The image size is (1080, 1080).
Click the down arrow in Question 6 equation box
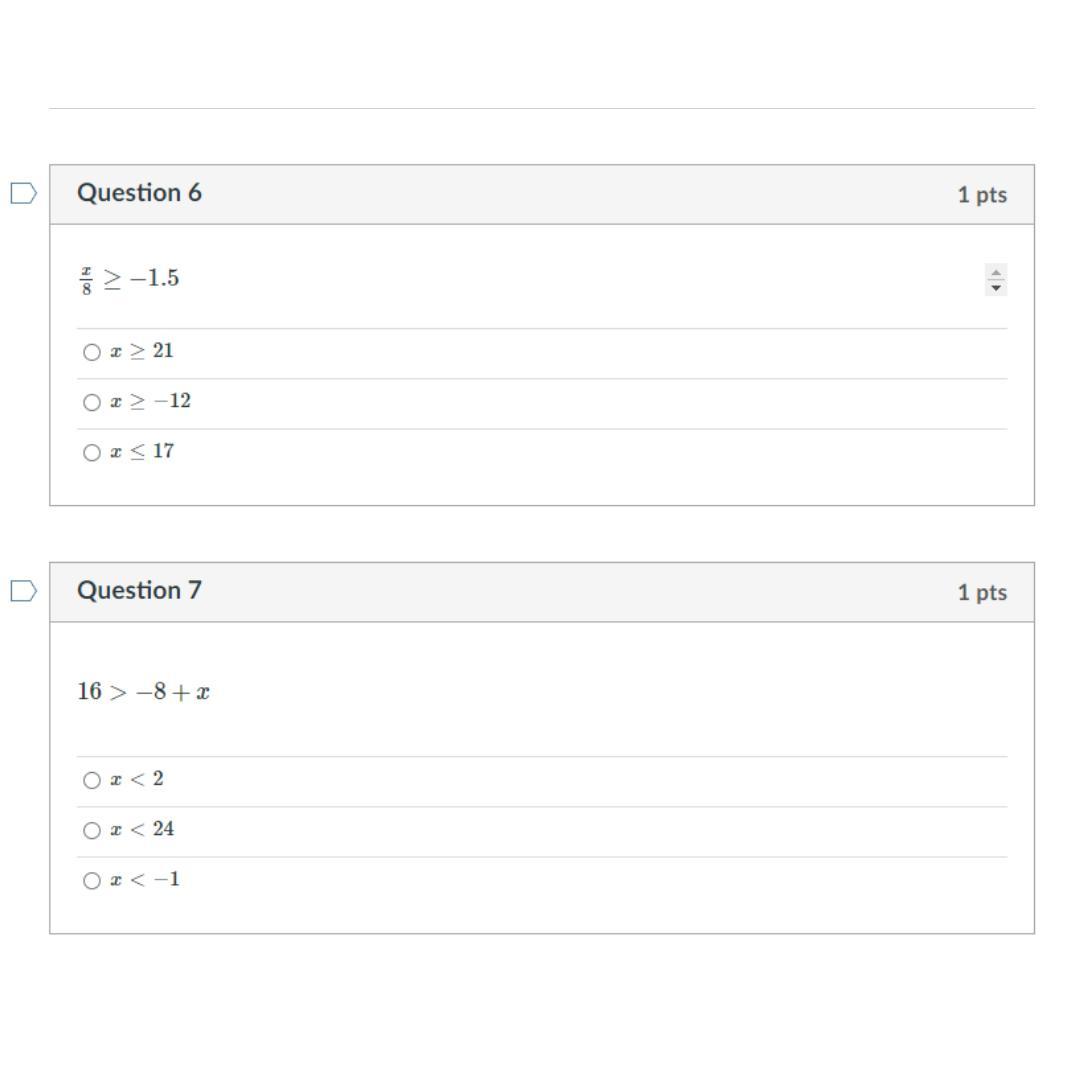(x=995, y=288)
